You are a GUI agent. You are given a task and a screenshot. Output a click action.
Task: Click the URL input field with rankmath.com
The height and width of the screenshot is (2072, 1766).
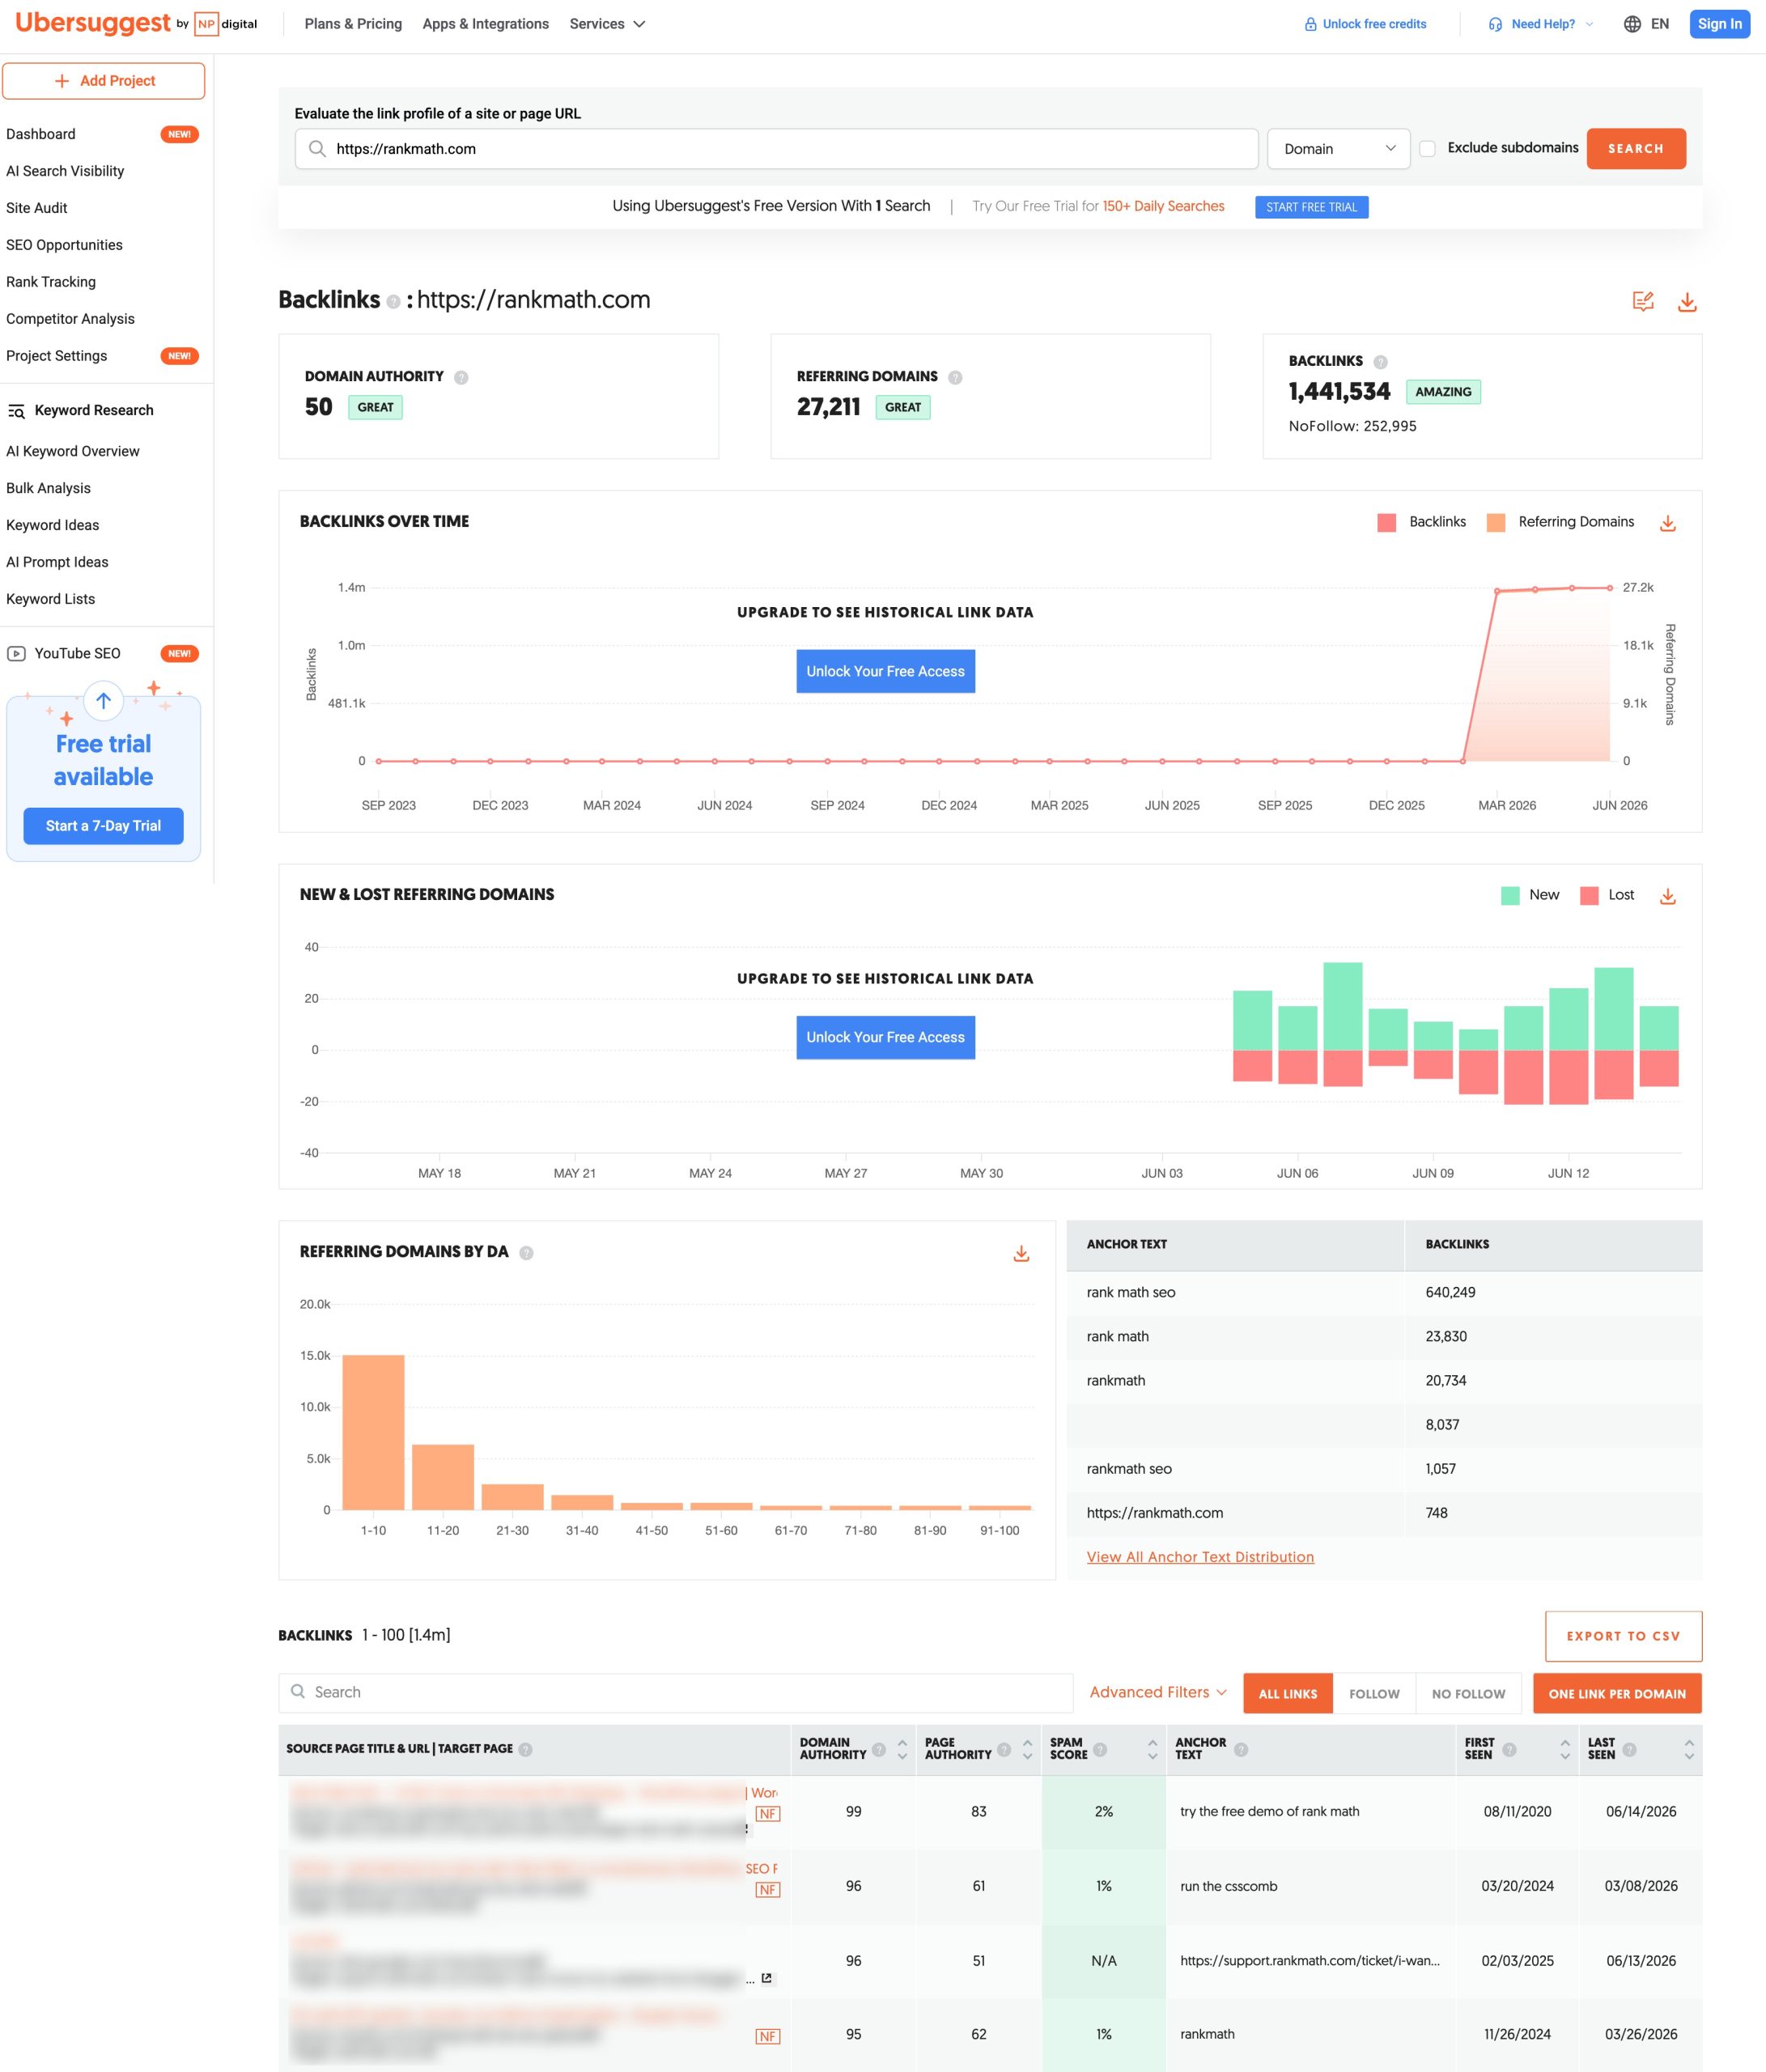776,149
